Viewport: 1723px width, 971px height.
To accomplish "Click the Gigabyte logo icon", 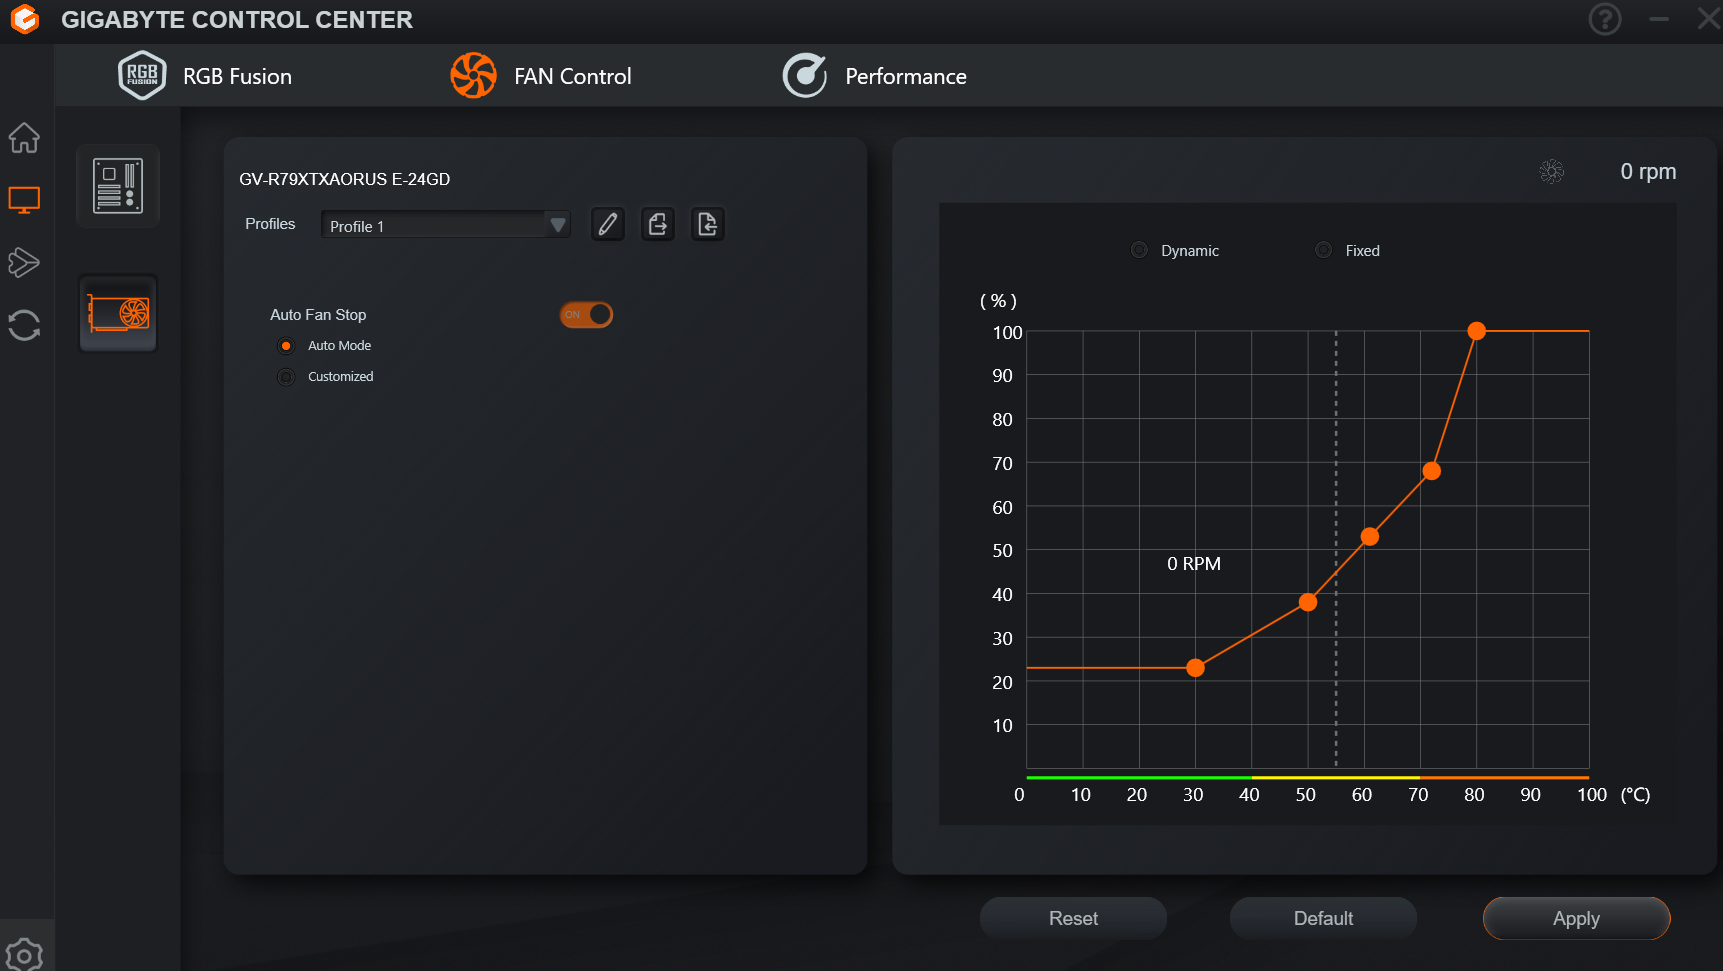I will [25, 19].
